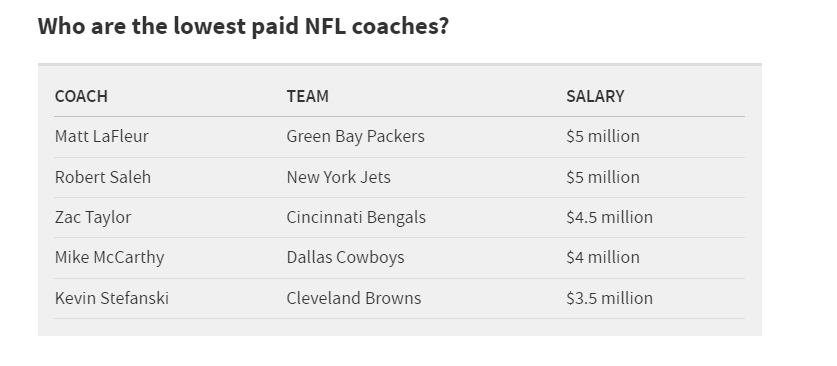Click Mike McCarthy's name

click(x=109, y=257)
